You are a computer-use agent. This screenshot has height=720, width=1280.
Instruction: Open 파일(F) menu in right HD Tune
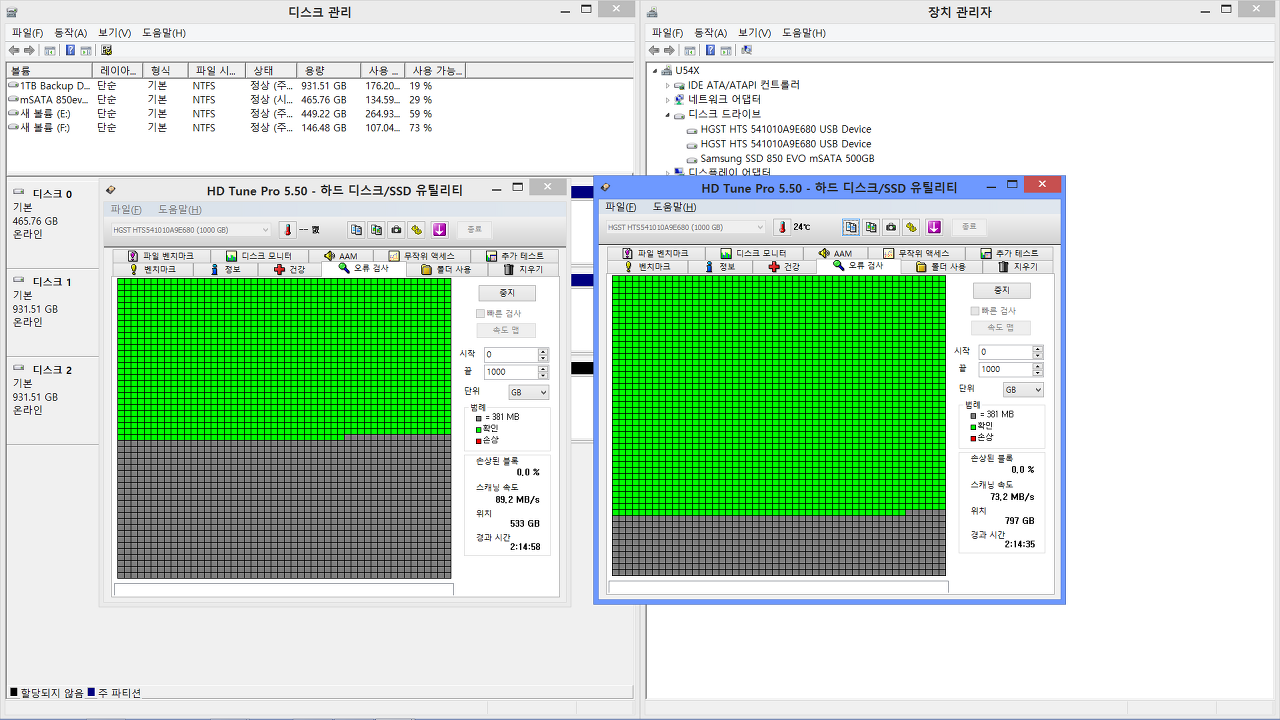621,207
